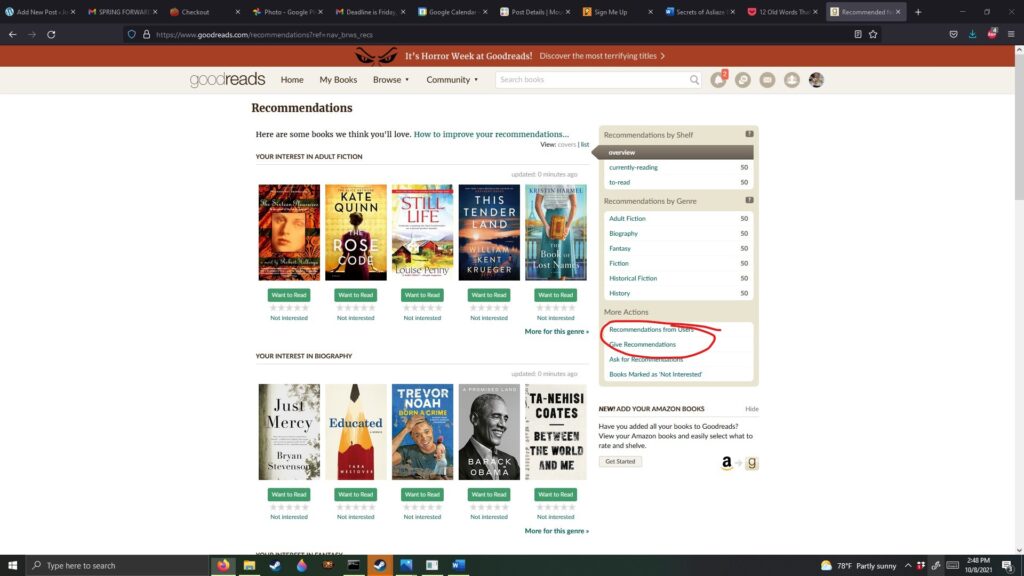This screenshot has height=576, width=1024.
Task: Bookmark this page with the star
Action: (873, 35)
